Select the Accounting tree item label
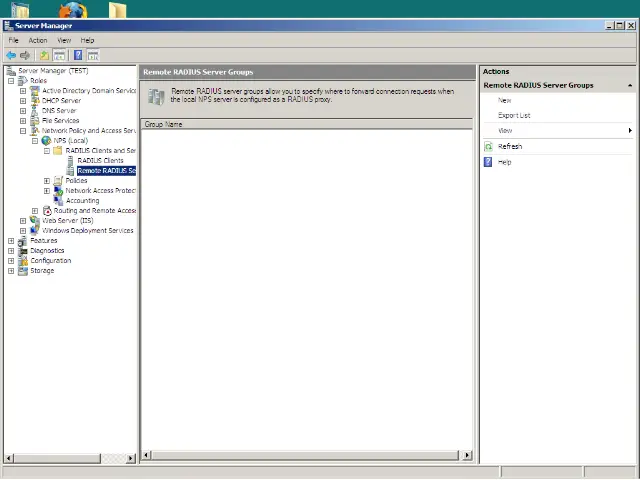Screen dimensions: 640x480 point(82,200)
